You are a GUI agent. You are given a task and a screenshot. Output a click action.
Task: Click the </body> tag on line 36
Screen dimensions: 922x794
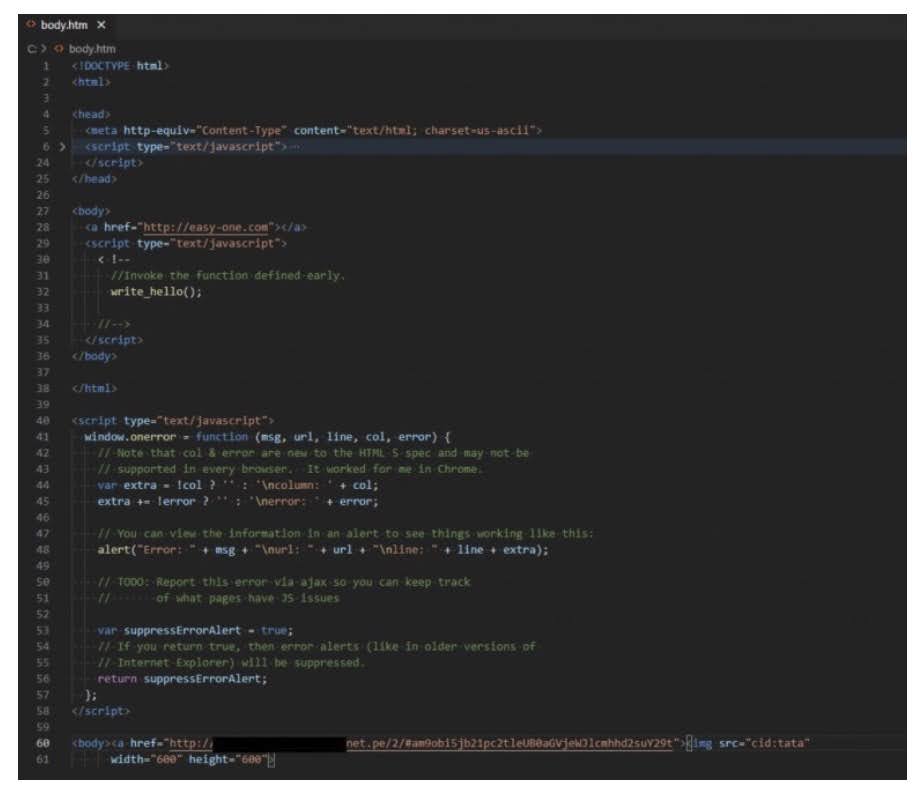pyautogui.click(x=94, y=356)
